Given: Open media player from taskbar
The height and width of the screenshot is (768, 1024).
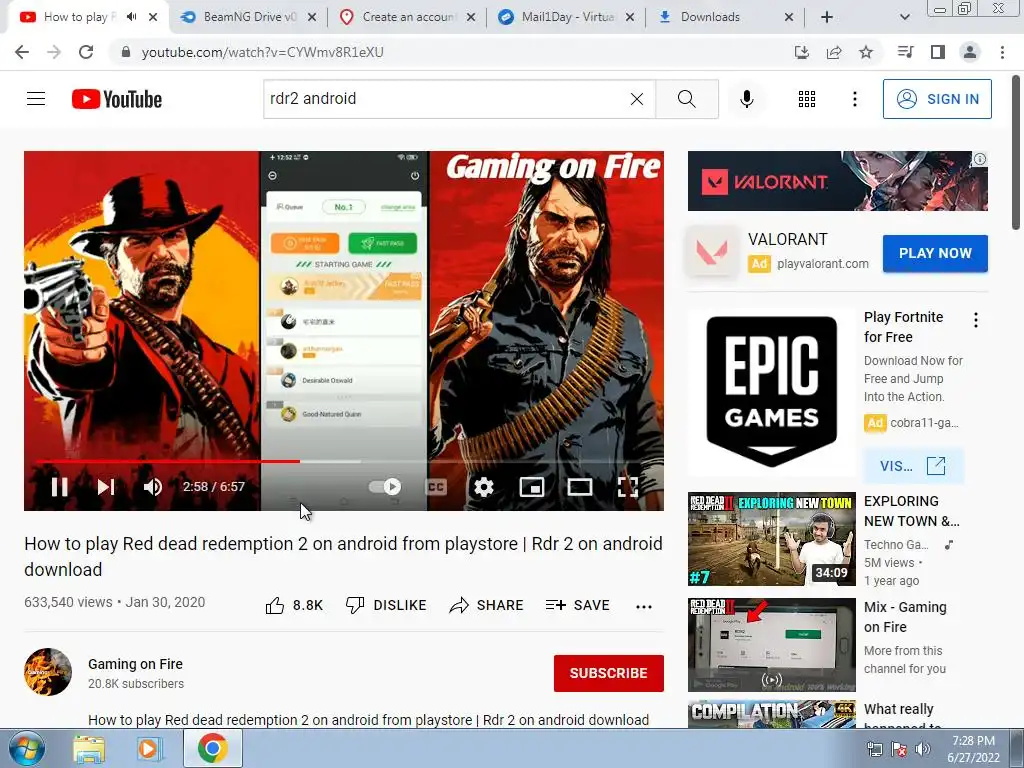Looking at the screenshot, I should click(149, 749).
